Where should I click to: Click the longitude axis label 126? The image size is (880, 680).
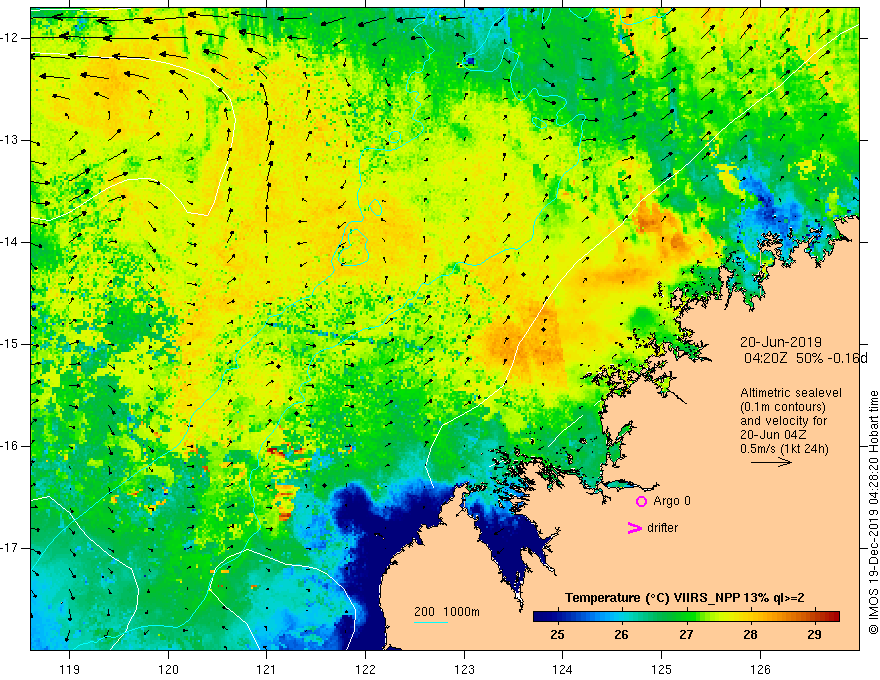point(760,669)
